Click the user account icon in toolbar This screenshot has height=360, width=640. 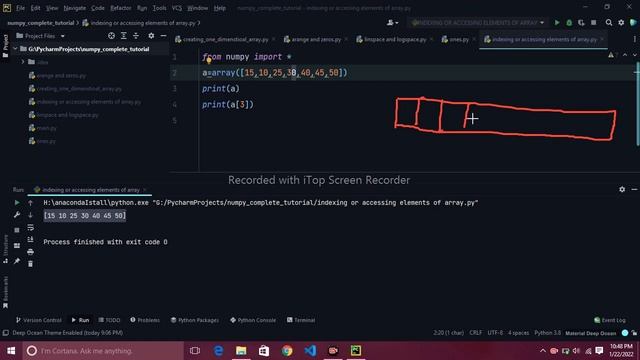392,23
